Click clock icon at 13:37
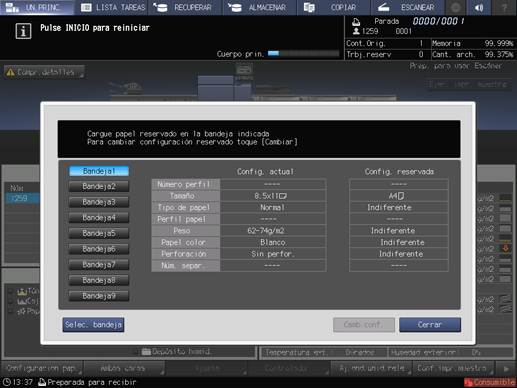 click(7, 382)
